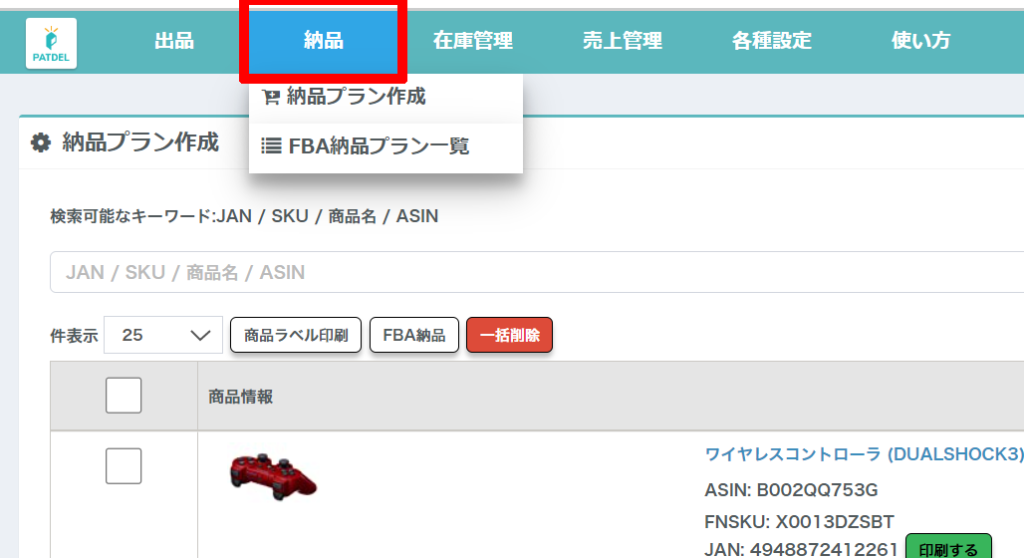Click the red DUALSHOCK3 controller thumbnail
The image size is (1024, 558).
(273, 475)
